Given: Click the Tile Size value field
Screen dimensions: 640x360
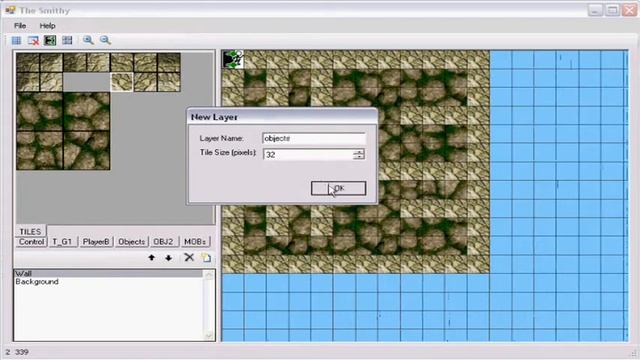Looking at the screenshot, I should point(308,155).
